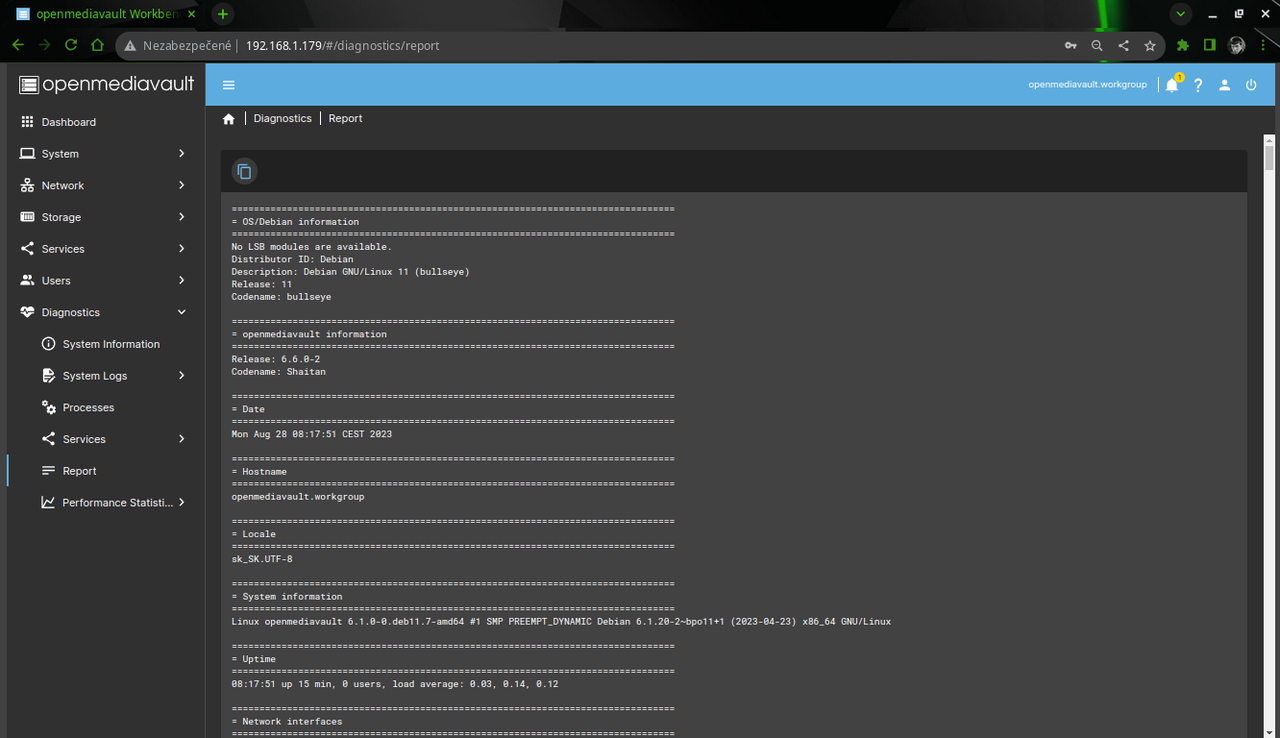Open browser extensions puzzle icon
1280x738 pixels.
coord(1183,45)
